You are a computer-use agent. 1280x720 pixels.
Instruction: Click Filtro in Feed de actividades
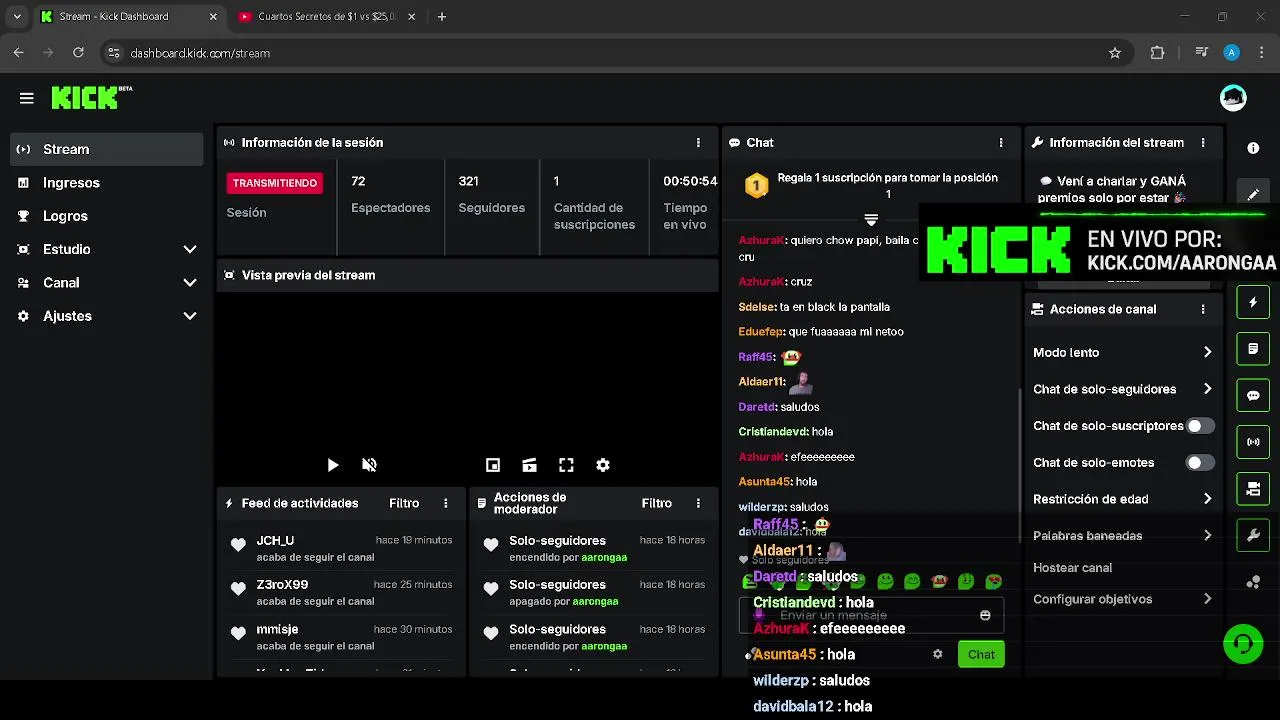coord(404,503)
